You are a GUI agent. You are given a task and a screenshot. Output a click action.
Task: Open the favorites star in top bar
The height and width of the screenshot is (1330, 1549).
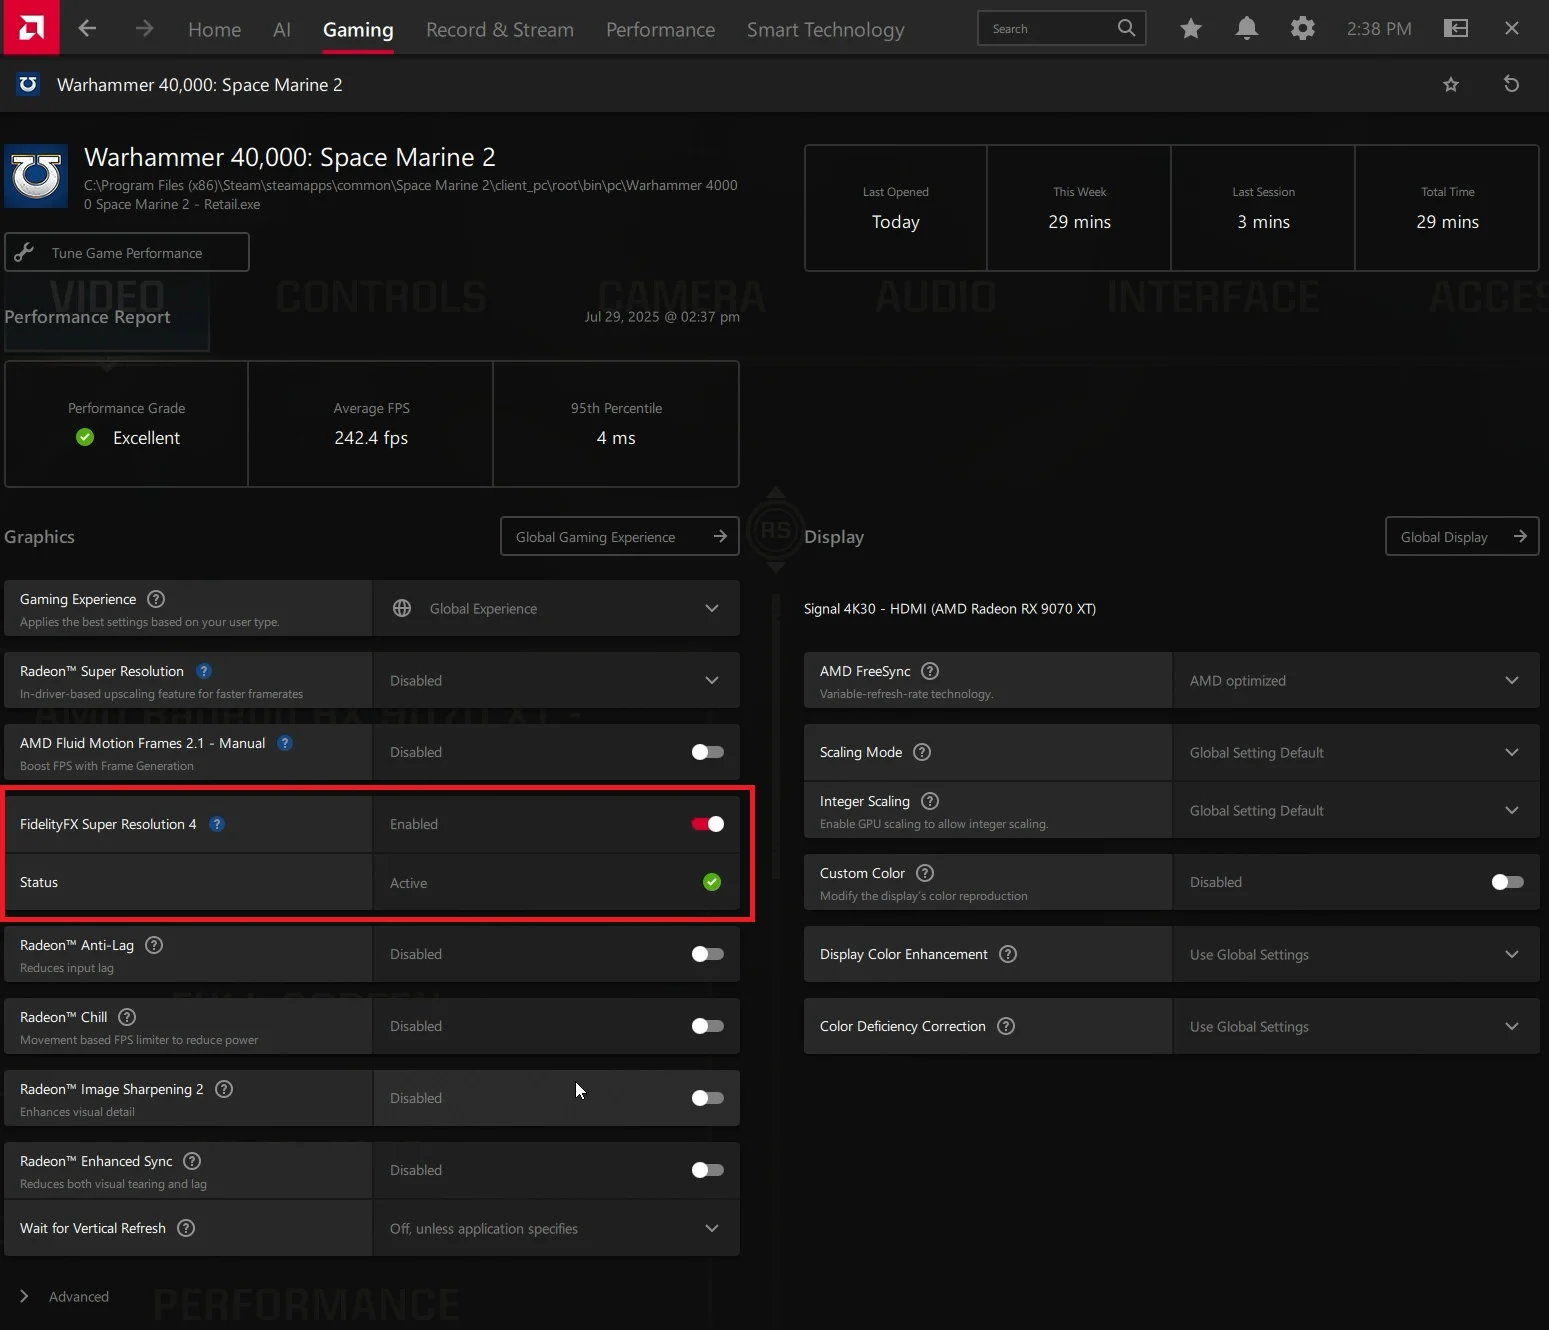click(x=1190, y=29)
